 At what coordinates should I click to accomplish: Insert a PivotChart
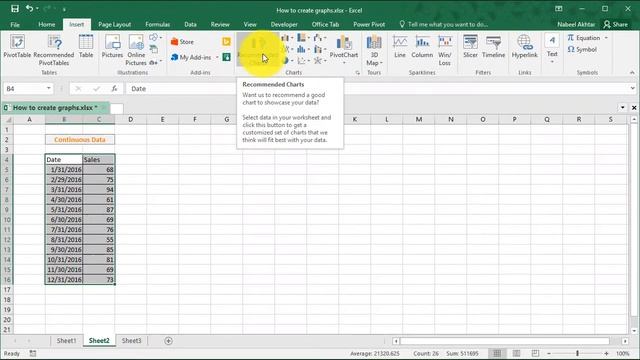click(344, 49)
